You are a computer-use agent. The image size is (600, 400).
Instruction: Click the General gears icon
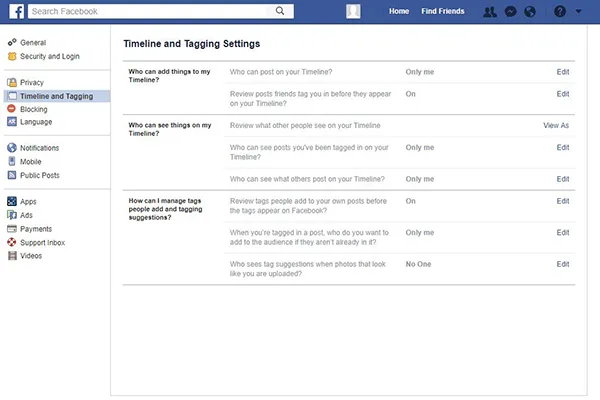(x=12, y=42)
